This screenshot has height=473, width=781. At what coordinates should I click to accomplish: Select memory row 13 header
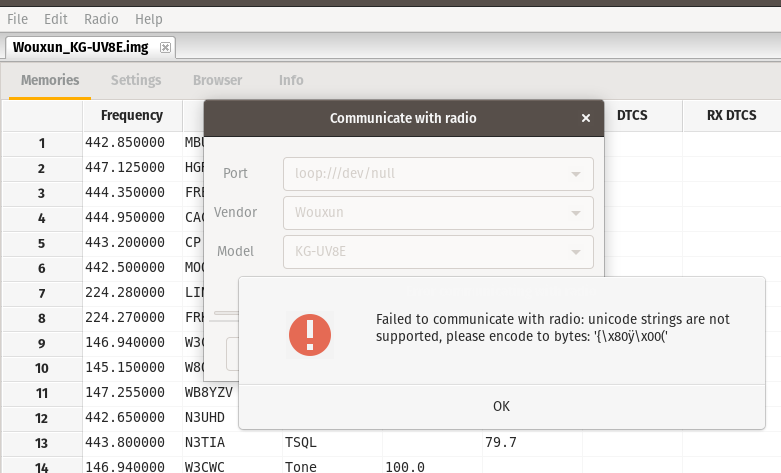[x=42, y=443]
